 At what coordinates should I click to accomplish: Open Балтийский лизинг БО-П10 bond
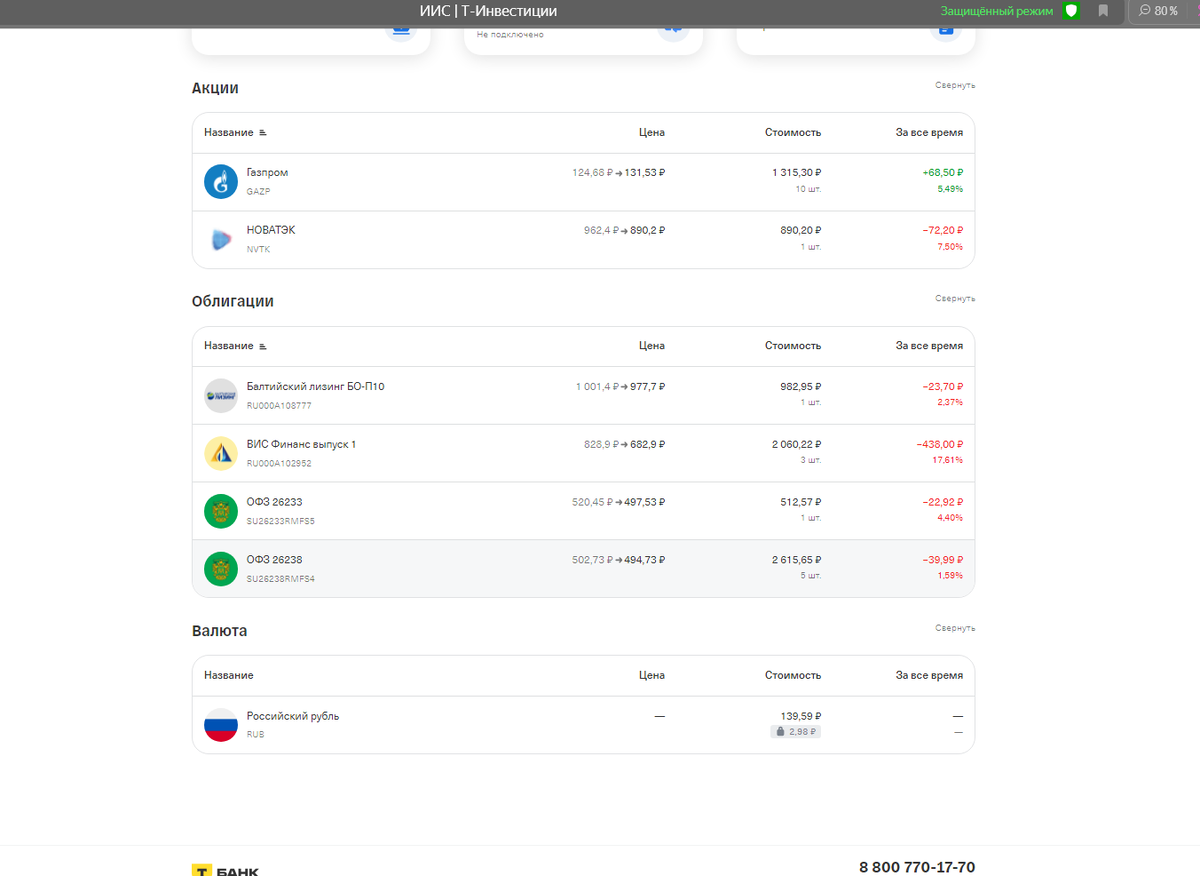click(315, 386)
